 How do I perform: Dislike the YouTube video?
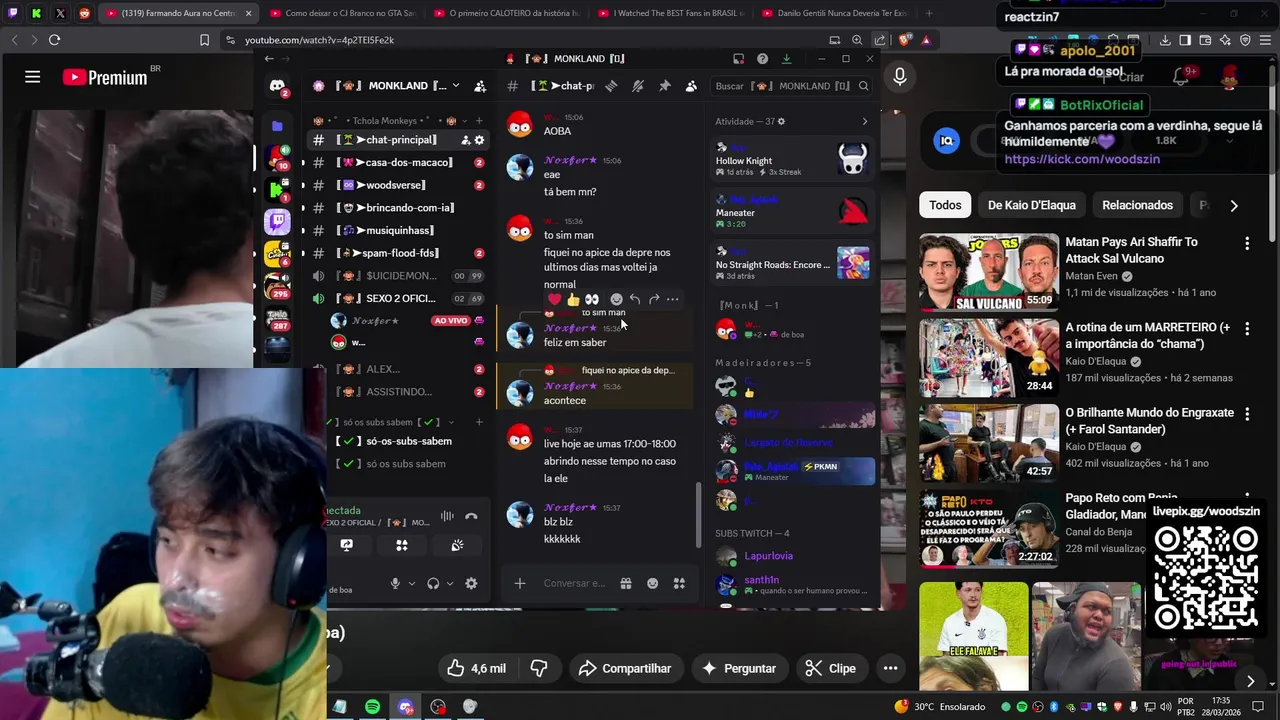pyautogui.click(x=539, y=668)
